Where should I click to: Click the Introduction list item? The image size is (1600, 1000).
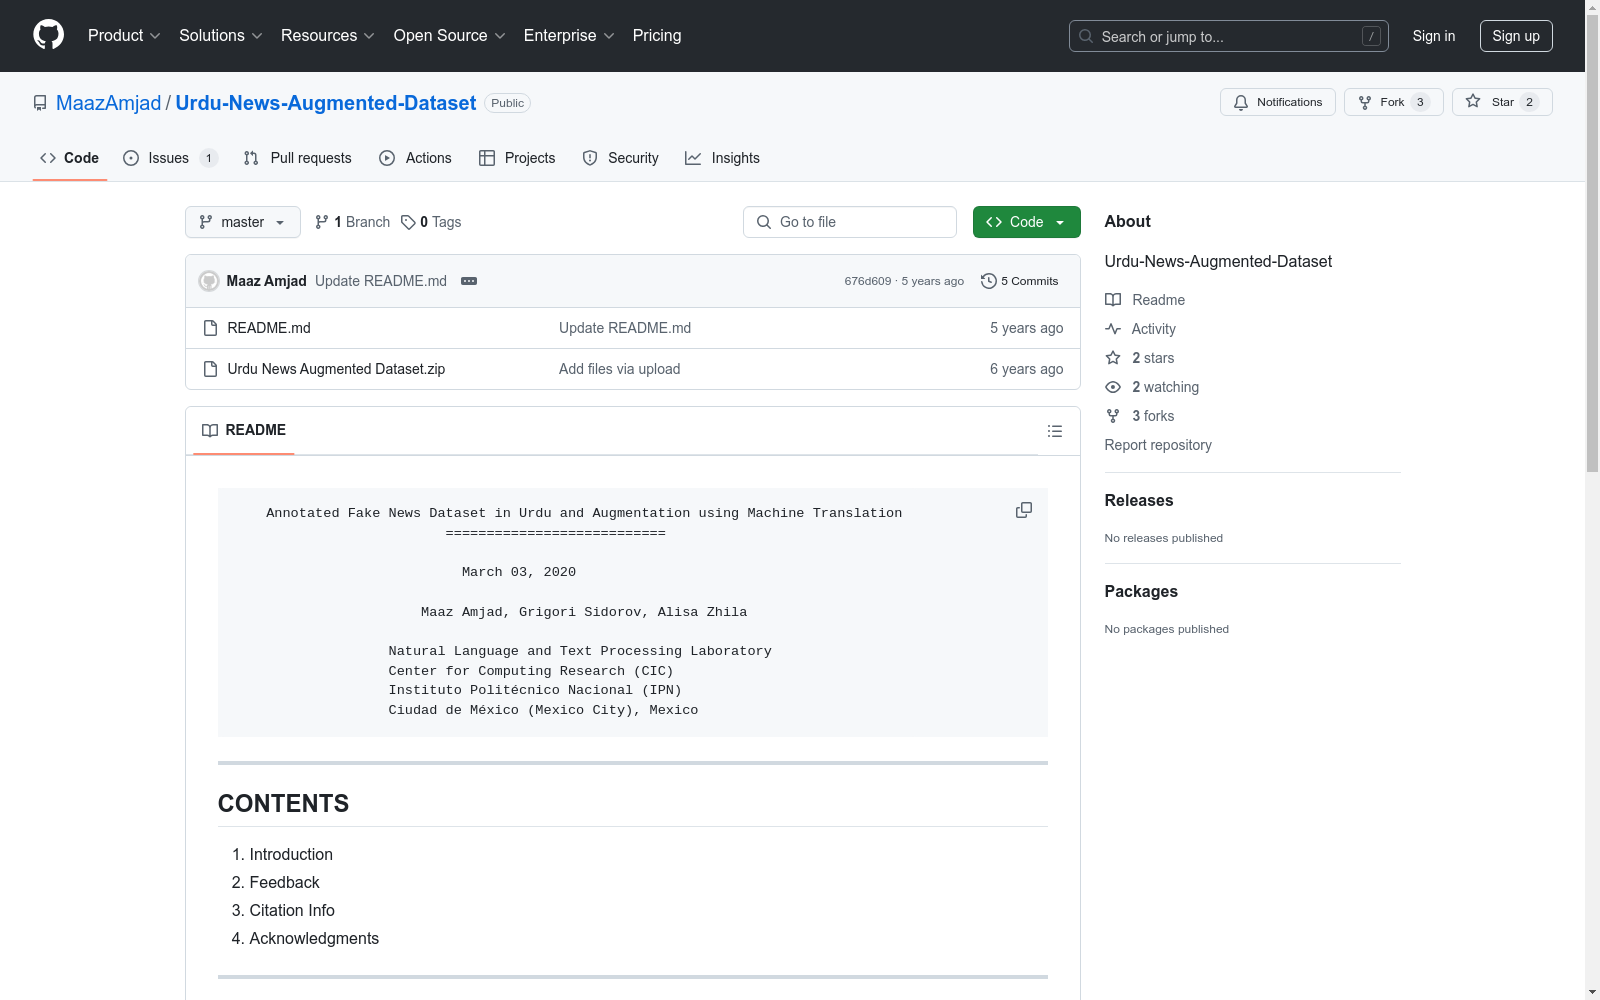coord(291,854)
